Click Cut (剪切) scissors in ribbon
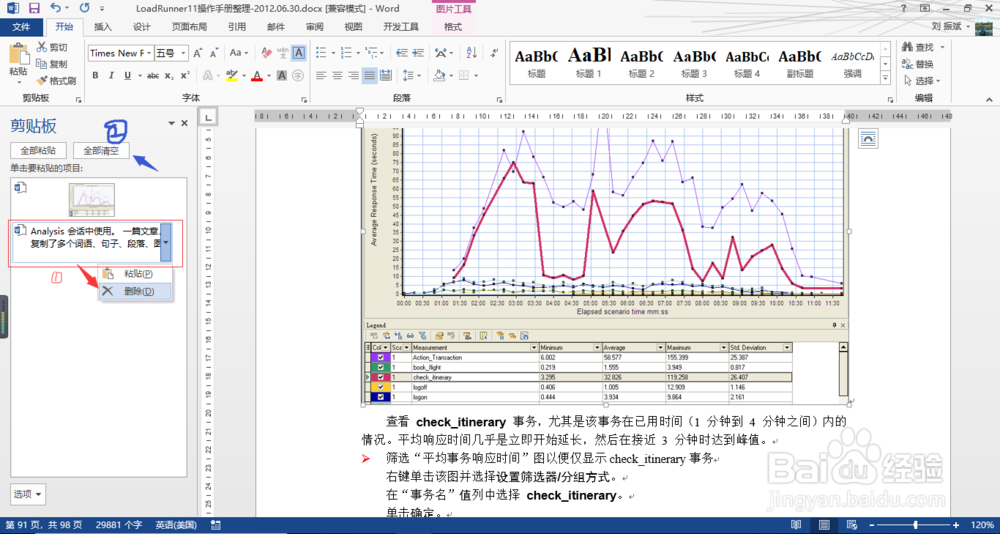This screenshot has height=534, width=1000. click(x=51, y=47)
